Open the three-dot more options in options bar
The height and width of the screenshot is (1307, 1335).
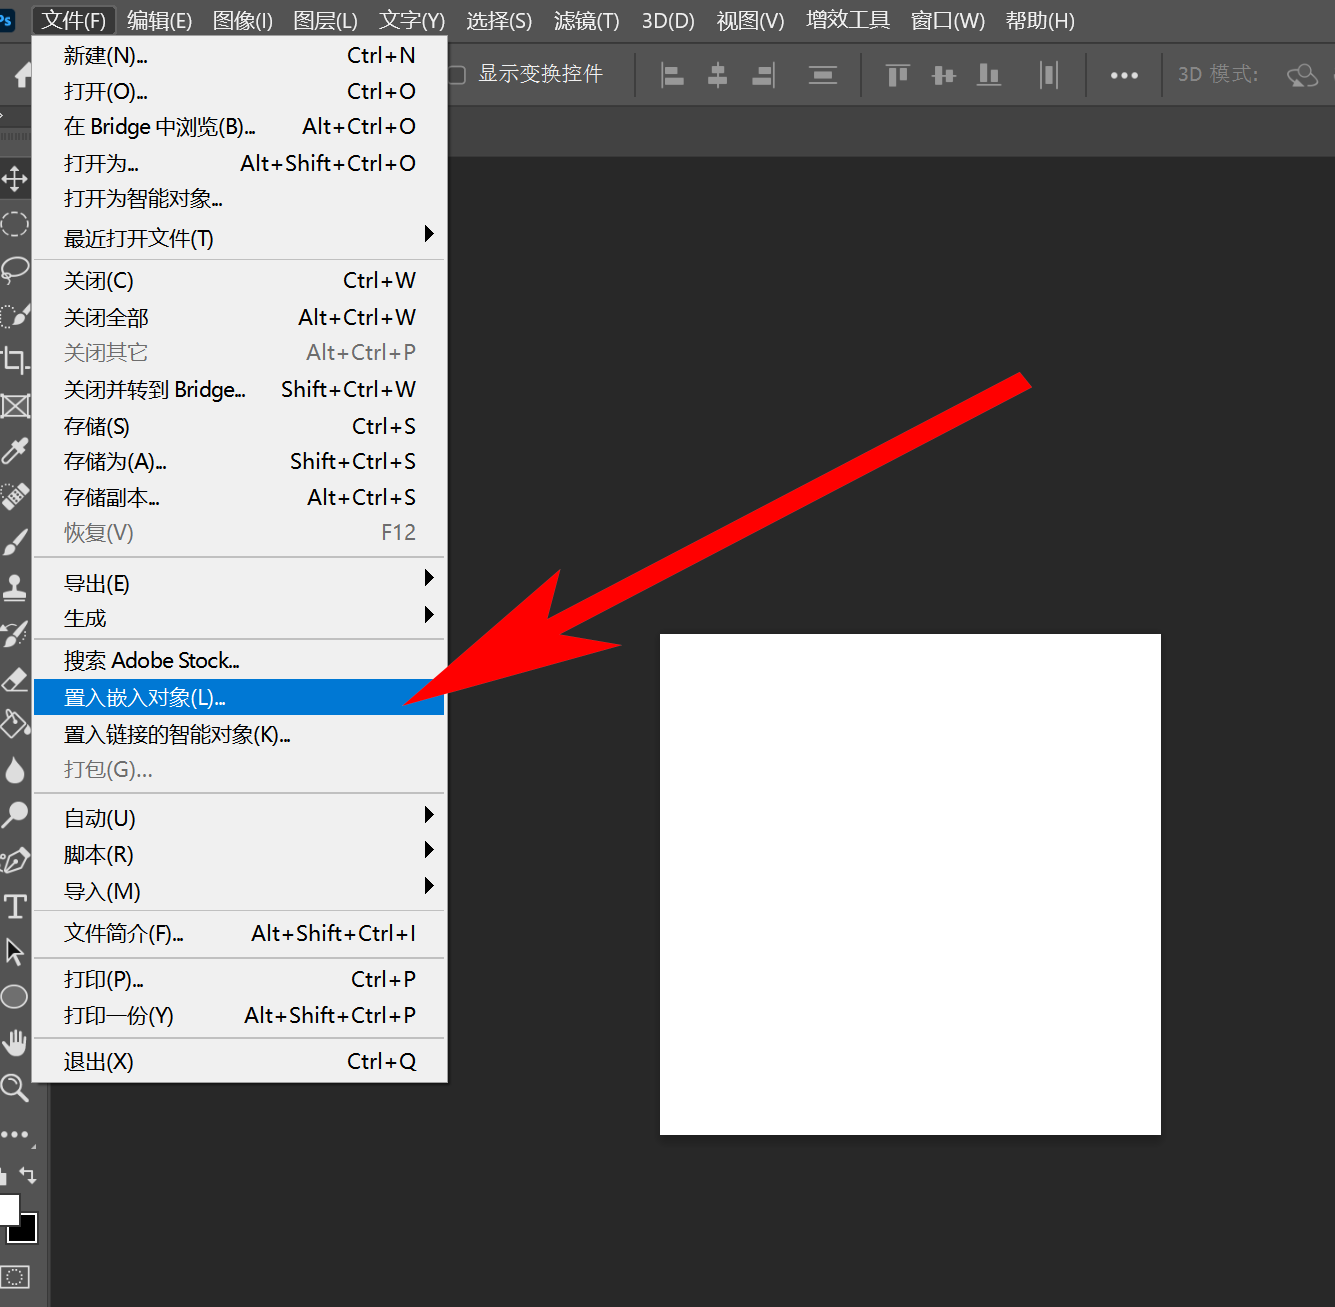coord(1124,75)
